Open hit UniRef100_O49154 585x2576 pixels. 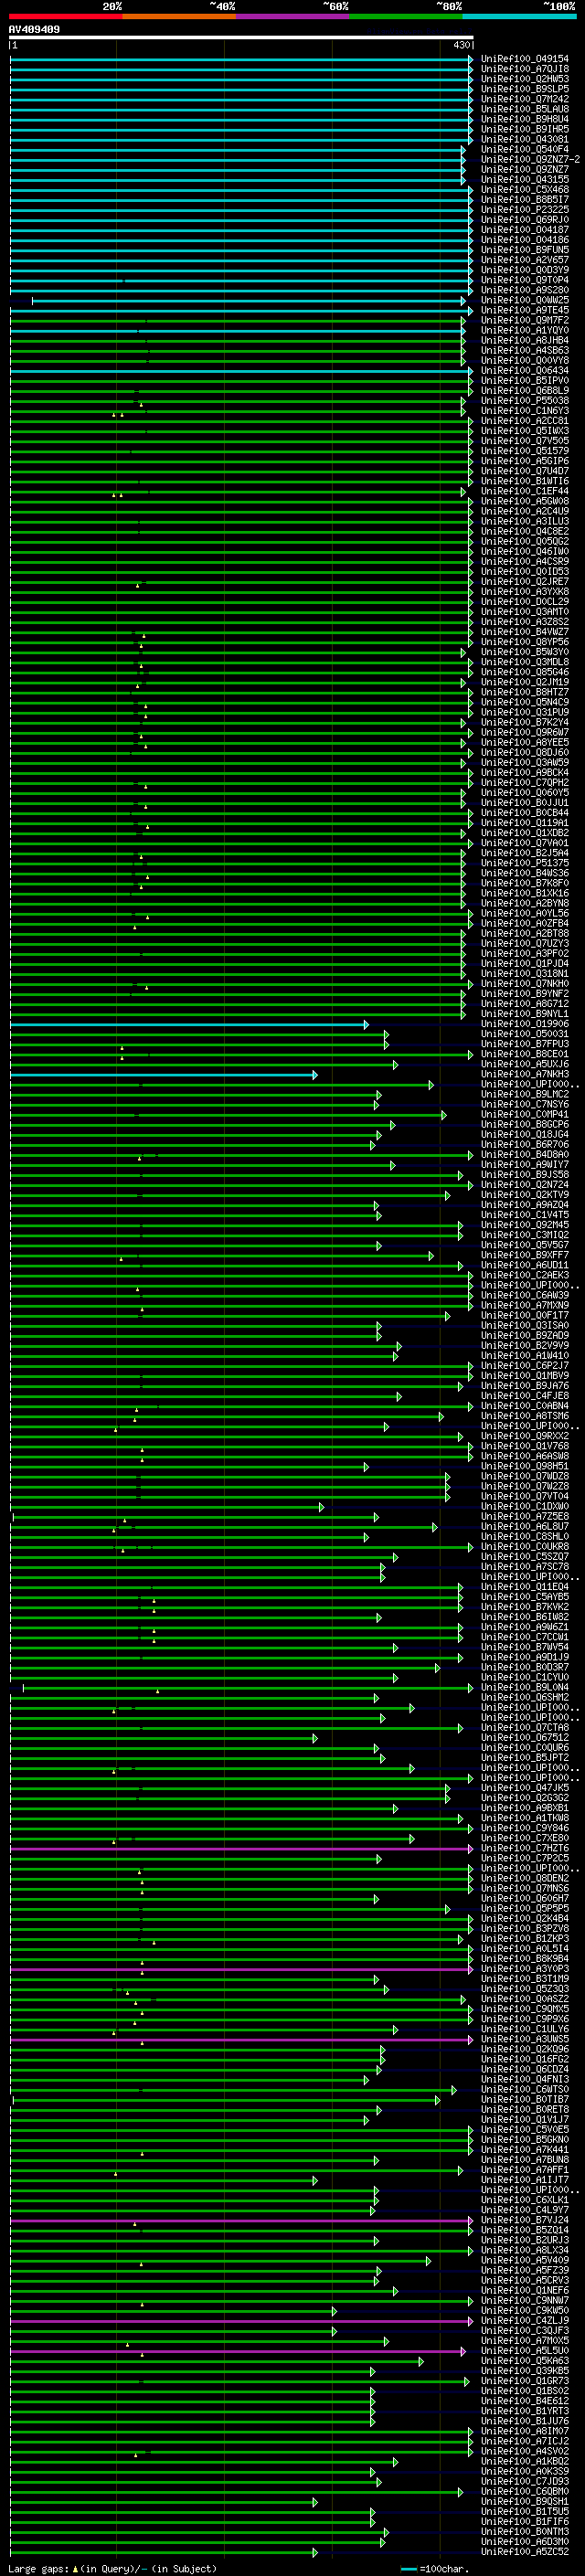pyautogui.click(x=524, y=59)
